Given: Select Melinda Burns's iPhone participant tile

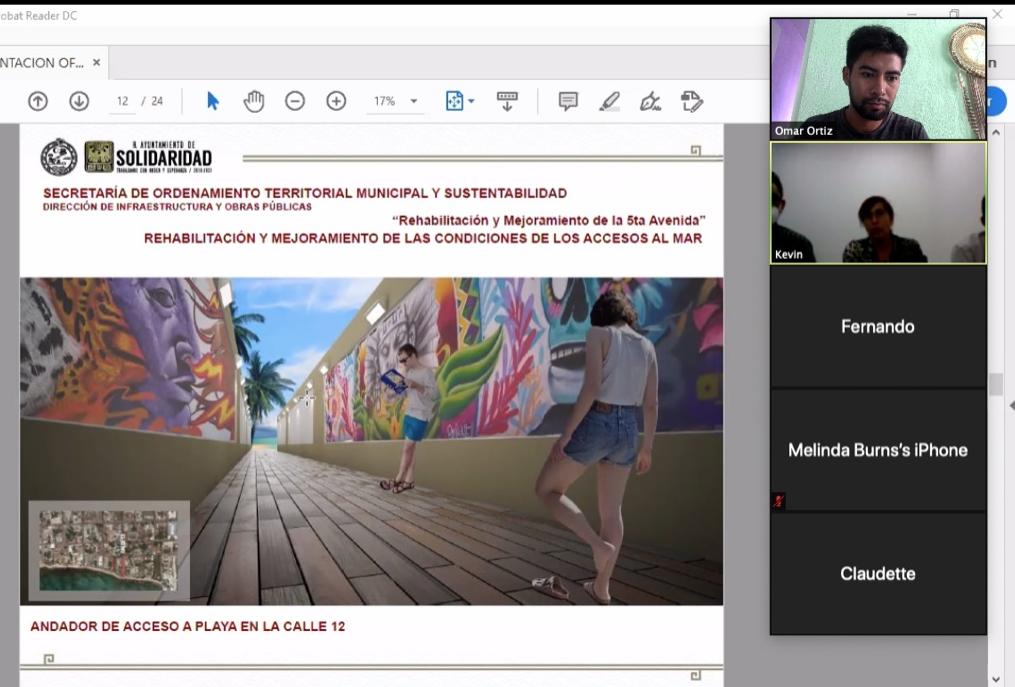Looking at the screenshot, I should 877,450.
